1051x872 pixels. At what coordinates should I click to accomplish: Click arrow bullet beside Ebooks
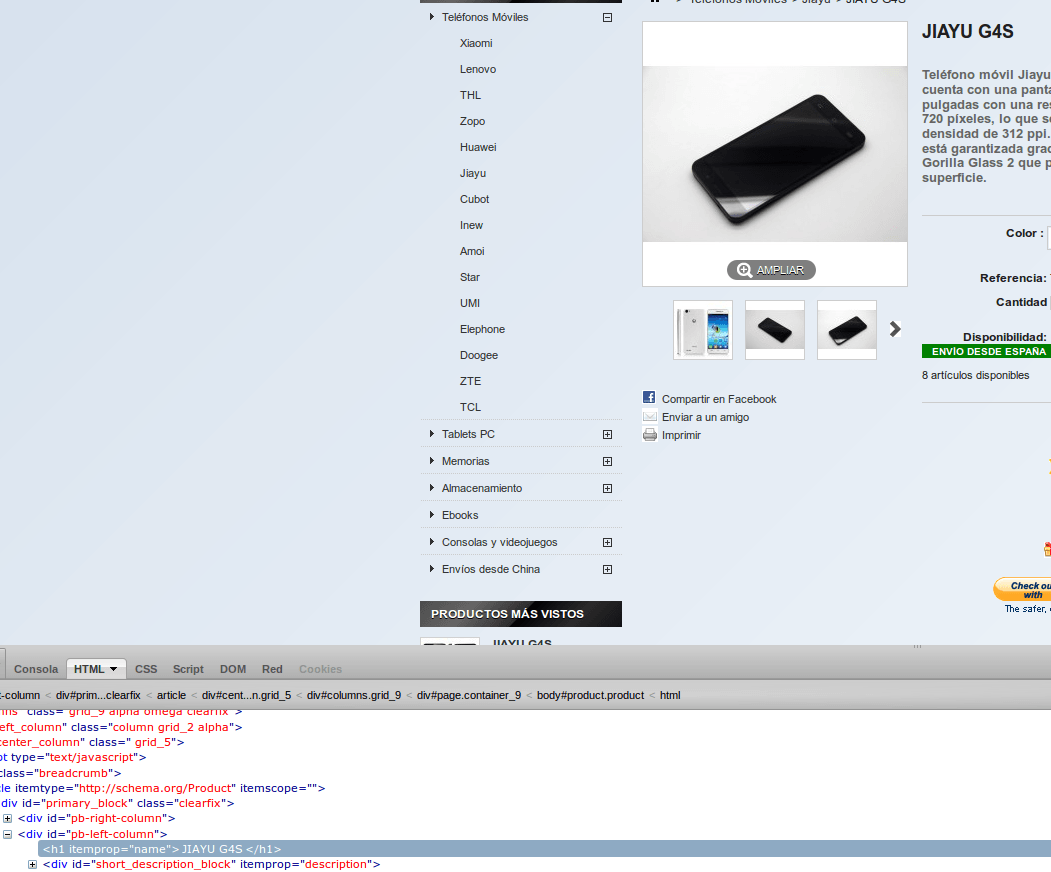pyautogui.click(x=432, y=515)
